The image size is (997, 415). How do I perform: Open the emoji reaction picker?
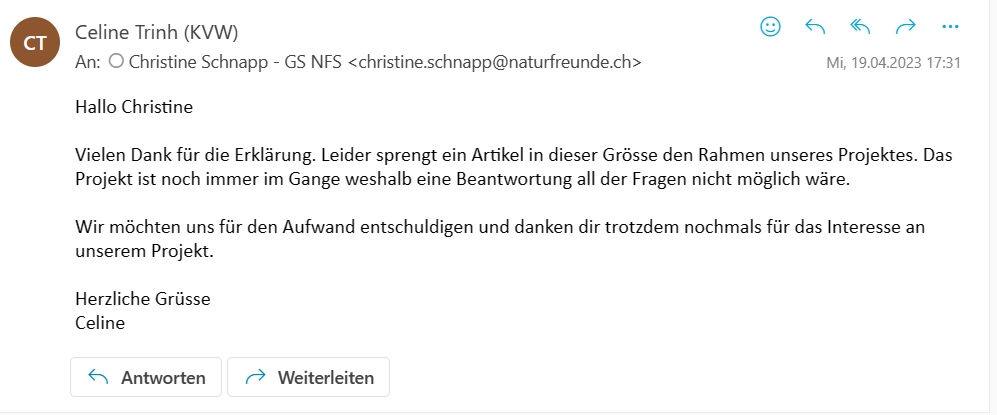(770, 27)
